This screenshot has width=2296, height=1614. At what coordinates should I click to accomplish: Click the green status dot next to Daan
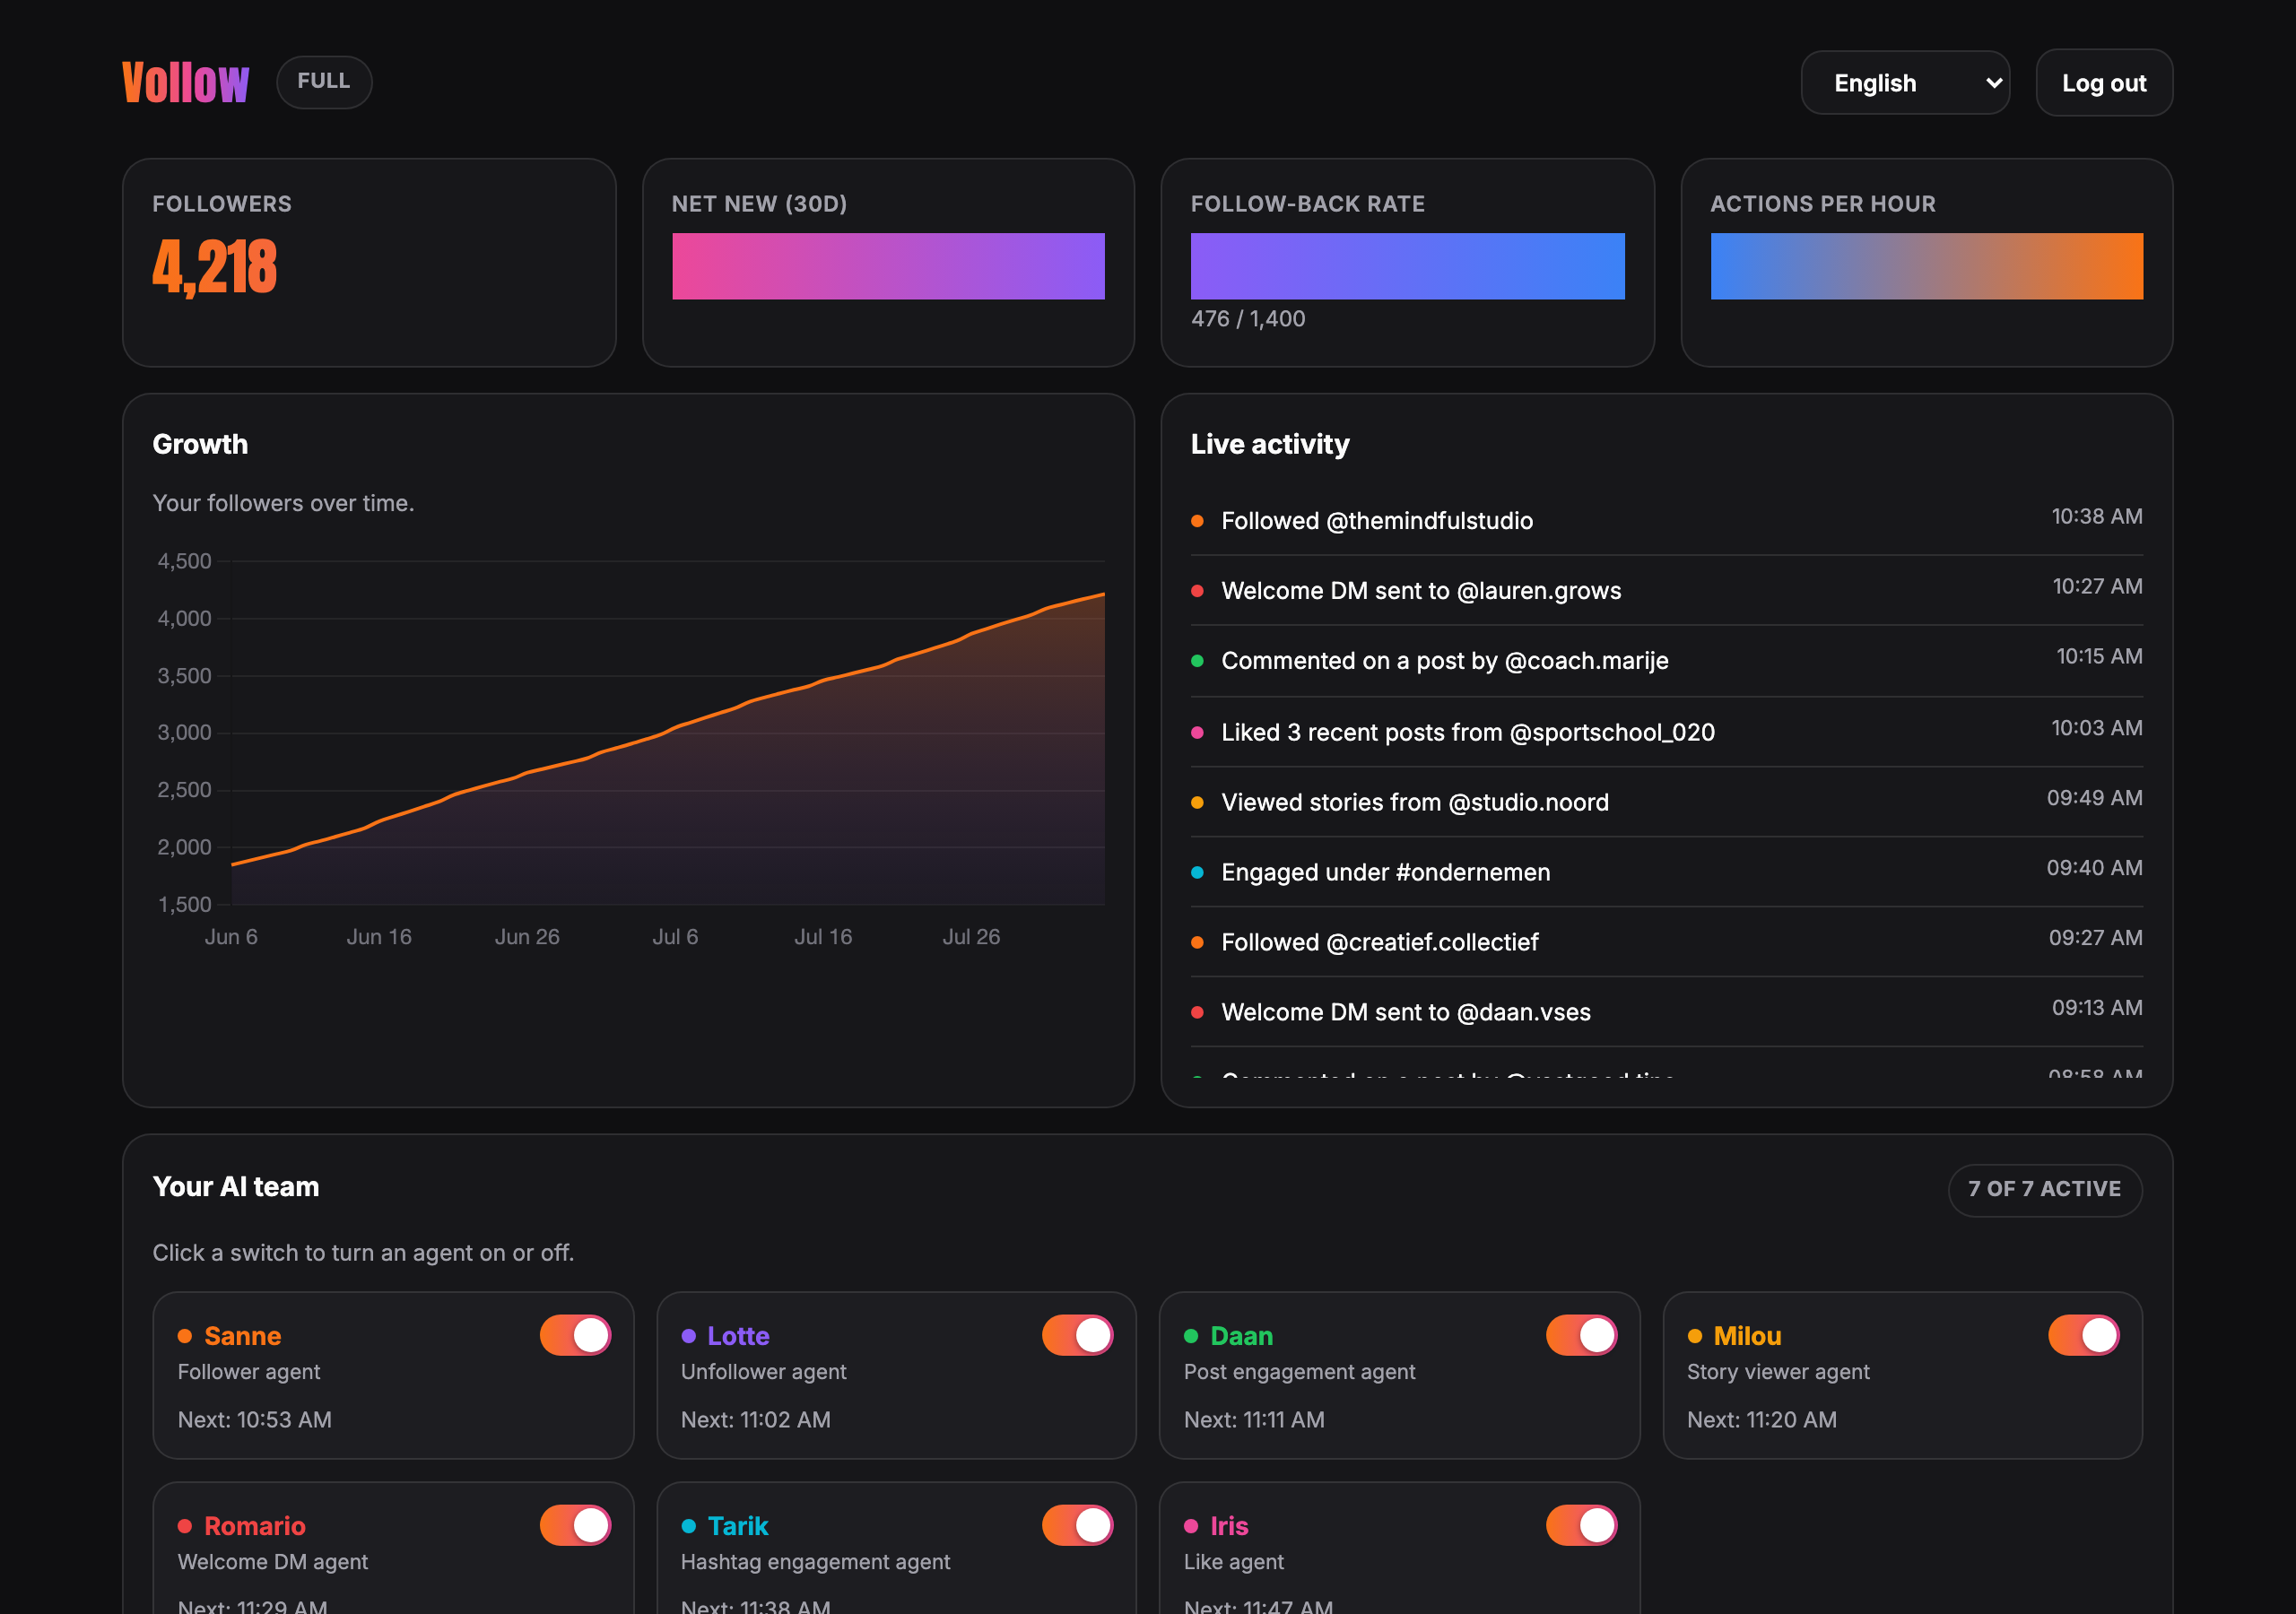click(1191, 1336)
